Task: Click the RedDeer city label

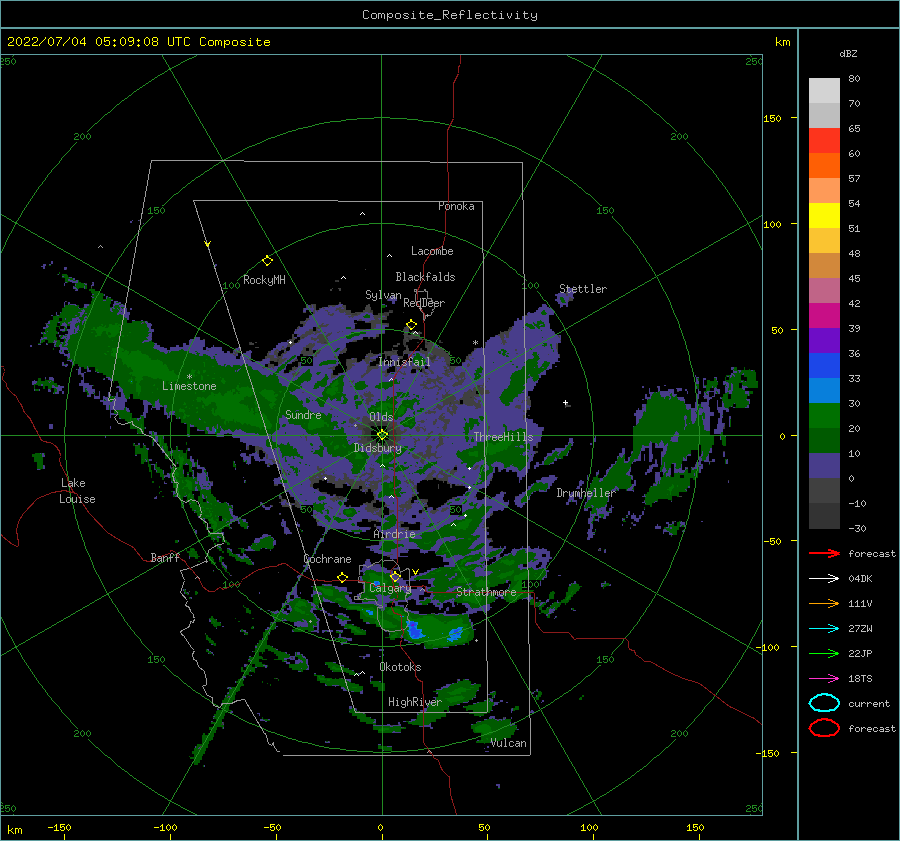Action: pyautogui.click(x=424, y=303)
